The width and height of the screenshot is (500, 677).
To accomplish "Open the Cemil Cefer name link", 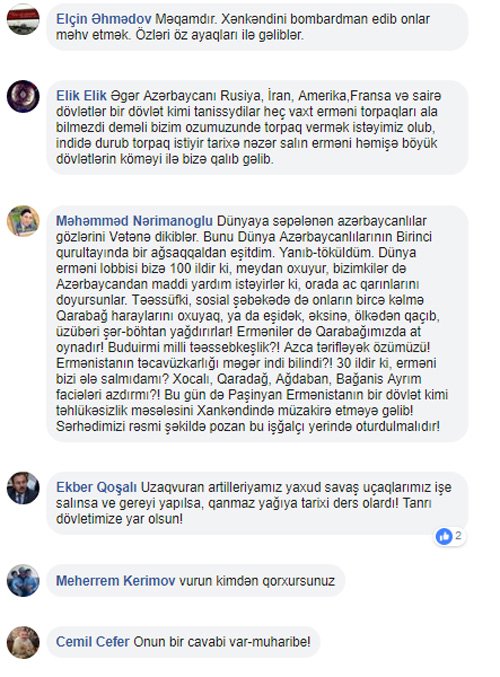I will pos(93,642).
